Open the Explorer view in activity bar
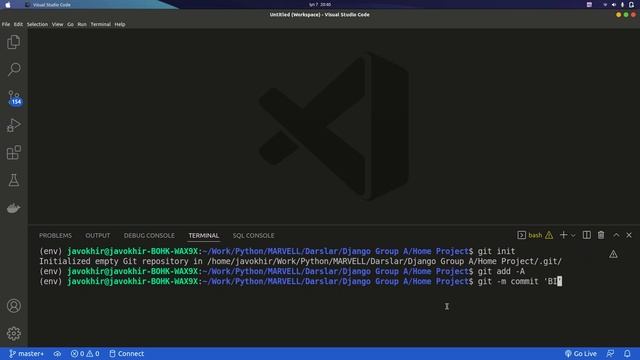This screenshot has height=360, width=640. point(14,42)
